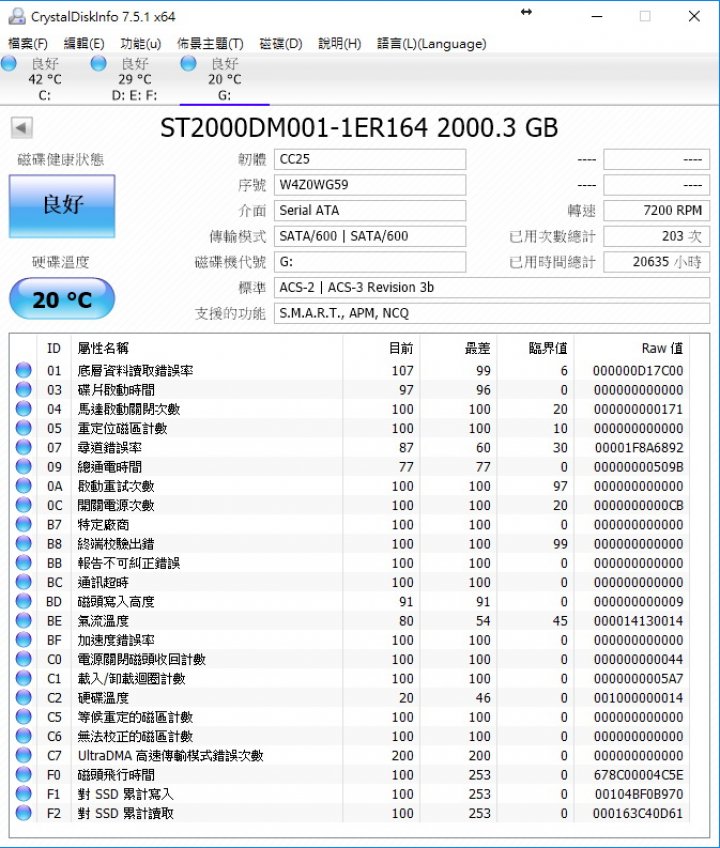
Task: Open the 磁碟(D) menu
Action: (281, 44)
